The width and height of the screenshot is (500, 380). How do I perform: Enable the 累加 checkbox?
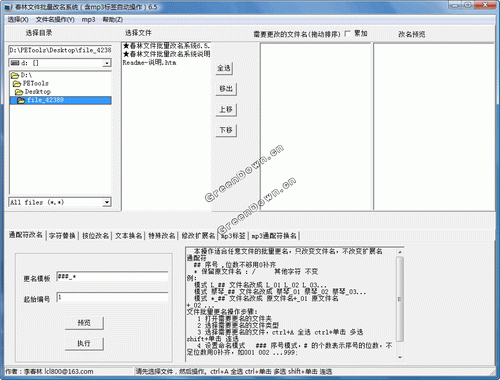(x=348, y=33)
